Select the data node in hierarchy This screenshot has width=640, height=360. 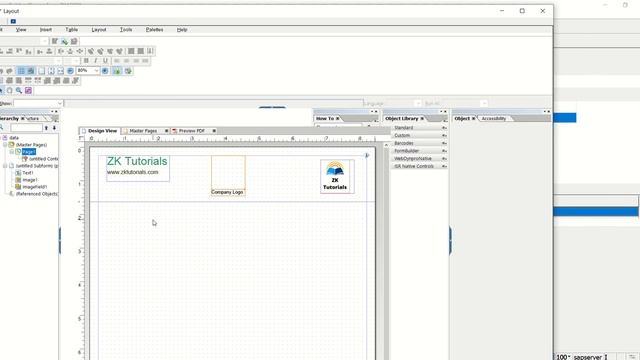point(14,138)
